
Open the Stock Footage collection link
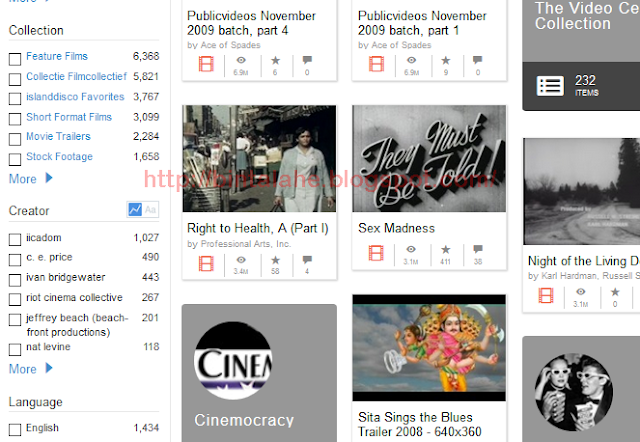coord(59,157)
